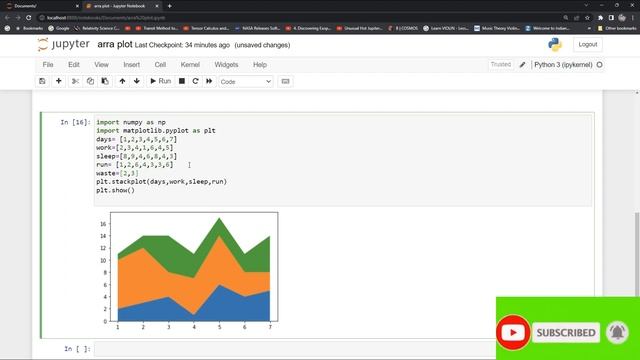
Task: Insert a cell below with the plus icon
Action: tap(58, 81)
